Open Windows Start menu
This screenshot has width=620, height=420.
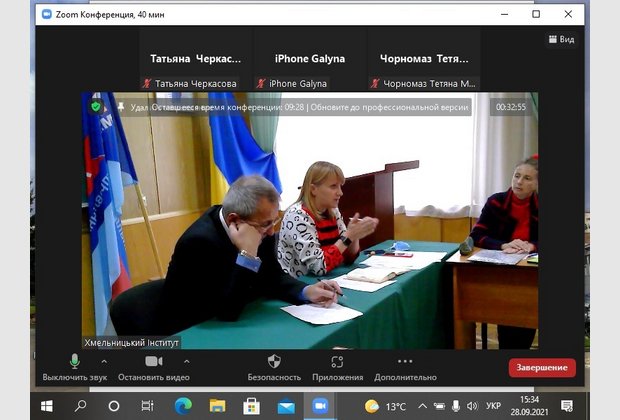[46, 406]
